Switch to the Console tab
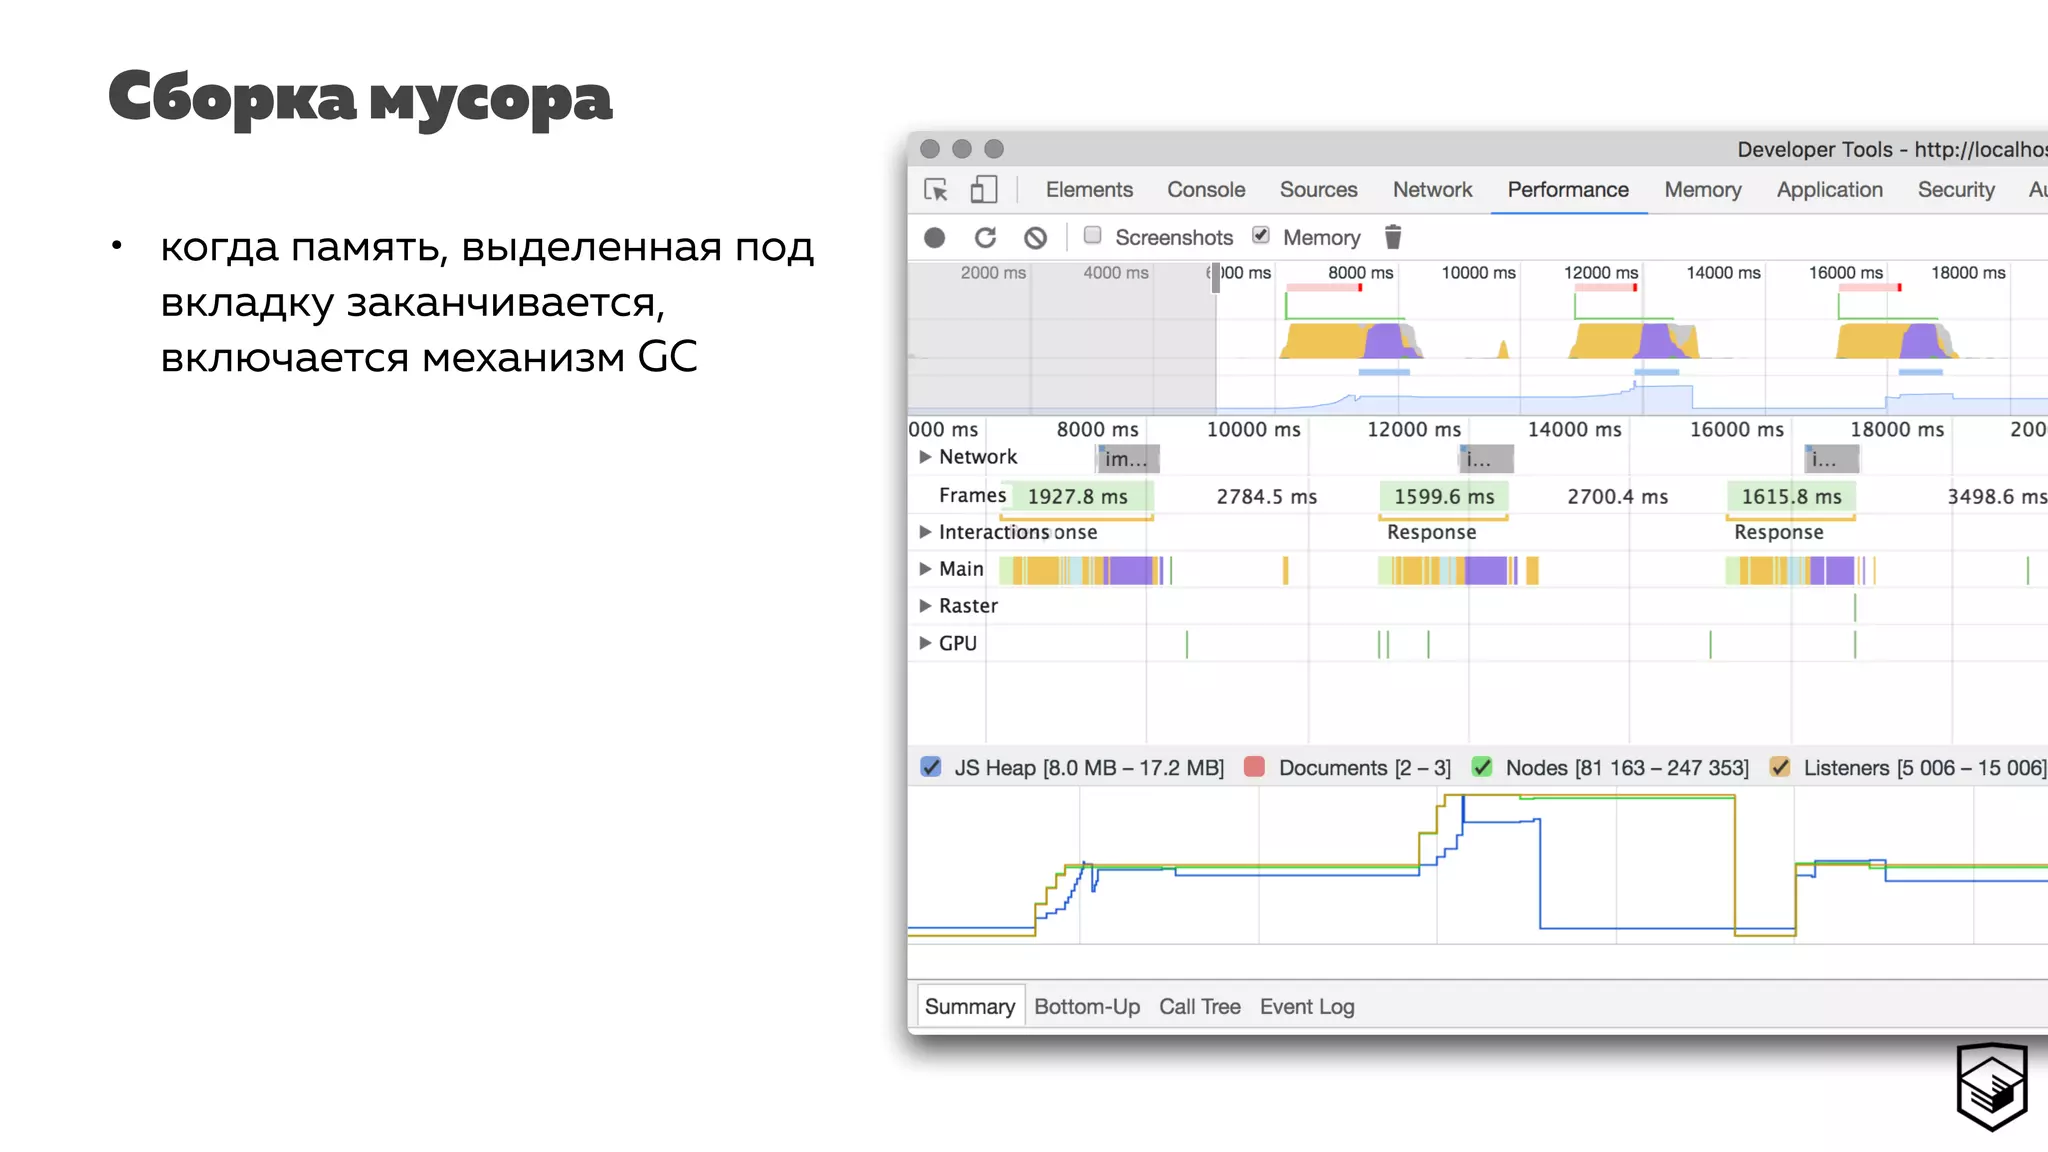The height and width of the screenshot is (1152, 2048). coord(1206,190)
